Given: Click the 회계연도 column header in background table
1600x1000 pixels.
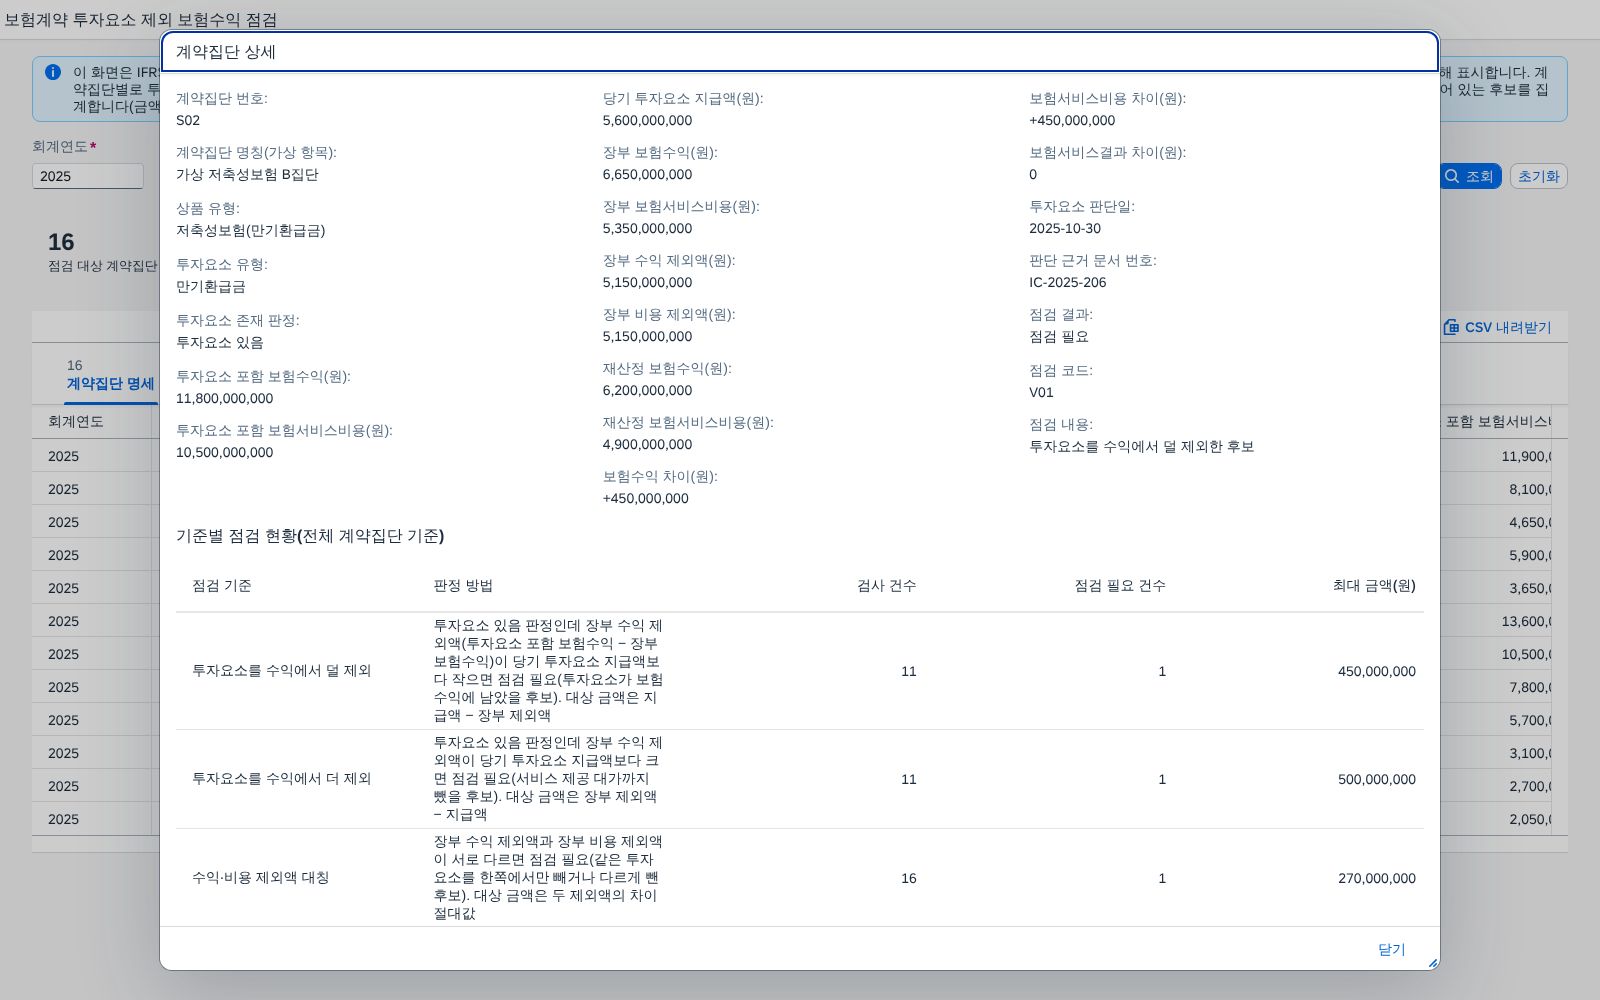Looking at the screenshot, I should (x=76, y=422).
